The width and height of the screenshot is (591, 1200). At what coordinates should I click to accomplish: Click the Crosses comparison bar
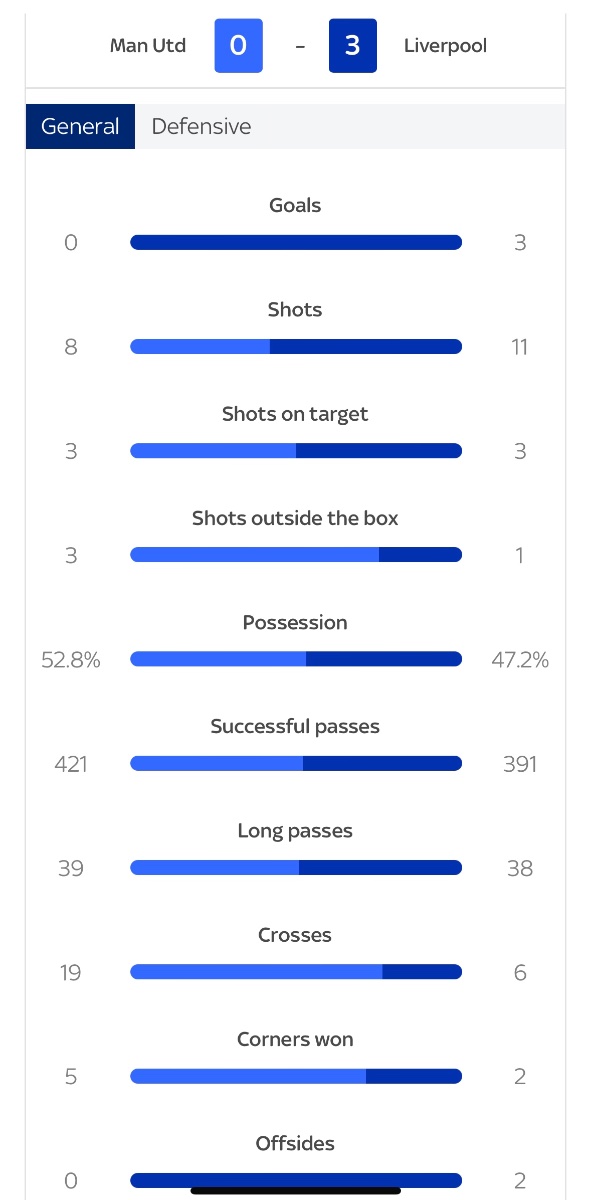pos(296,972)
